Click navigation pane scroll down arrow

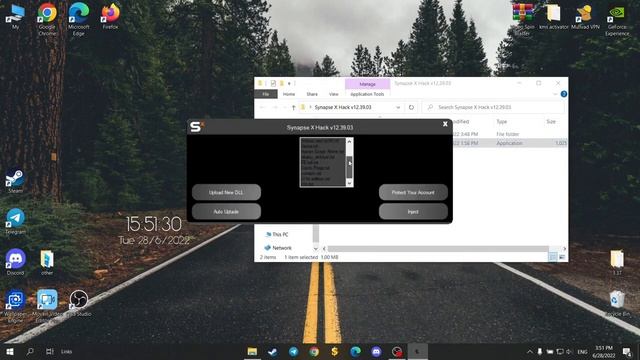tap(316, 248)
